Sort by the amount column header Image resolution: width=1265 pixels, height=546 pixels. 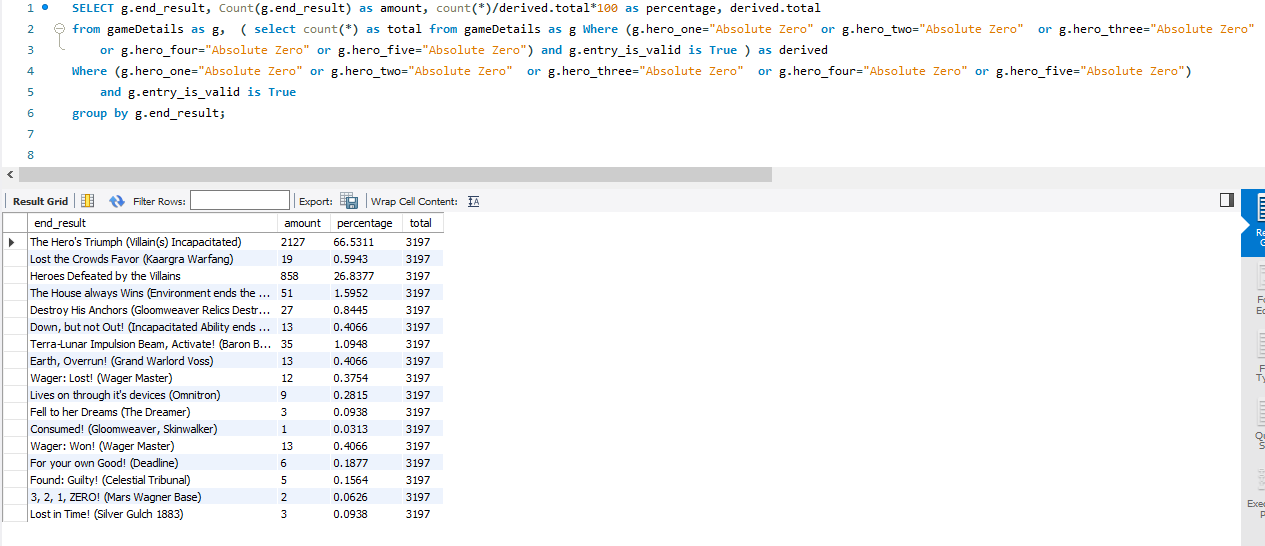[x=303, y=223]
